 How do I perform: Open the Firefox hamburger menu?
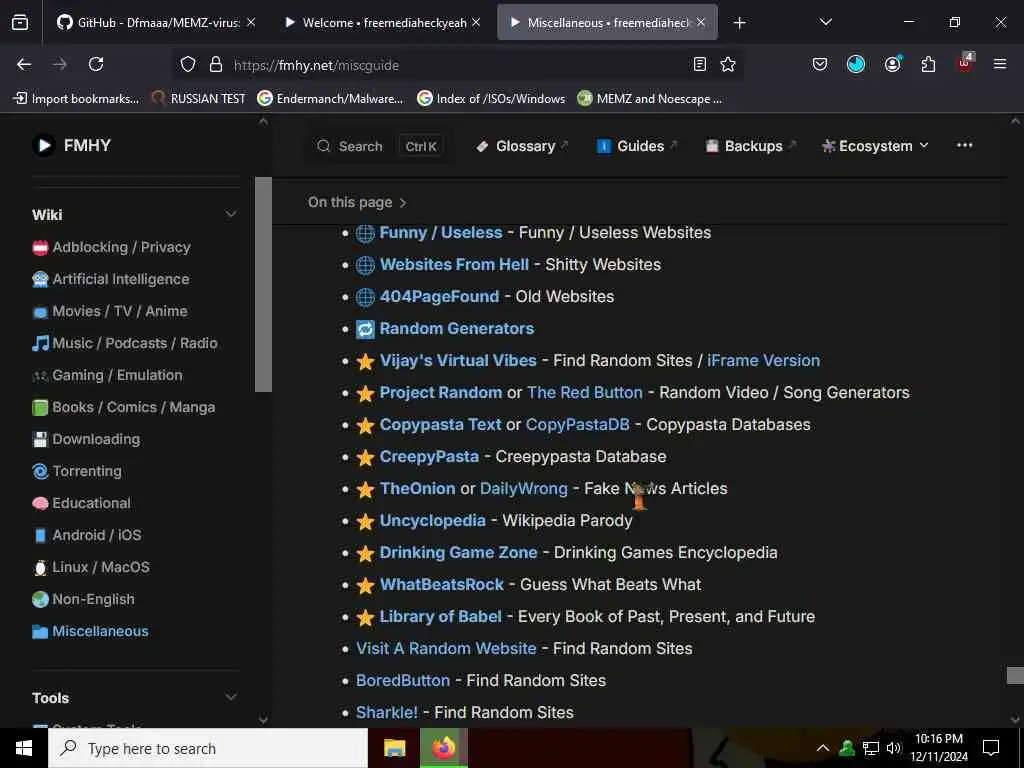pyautogui.click(x=1000, y=64)
